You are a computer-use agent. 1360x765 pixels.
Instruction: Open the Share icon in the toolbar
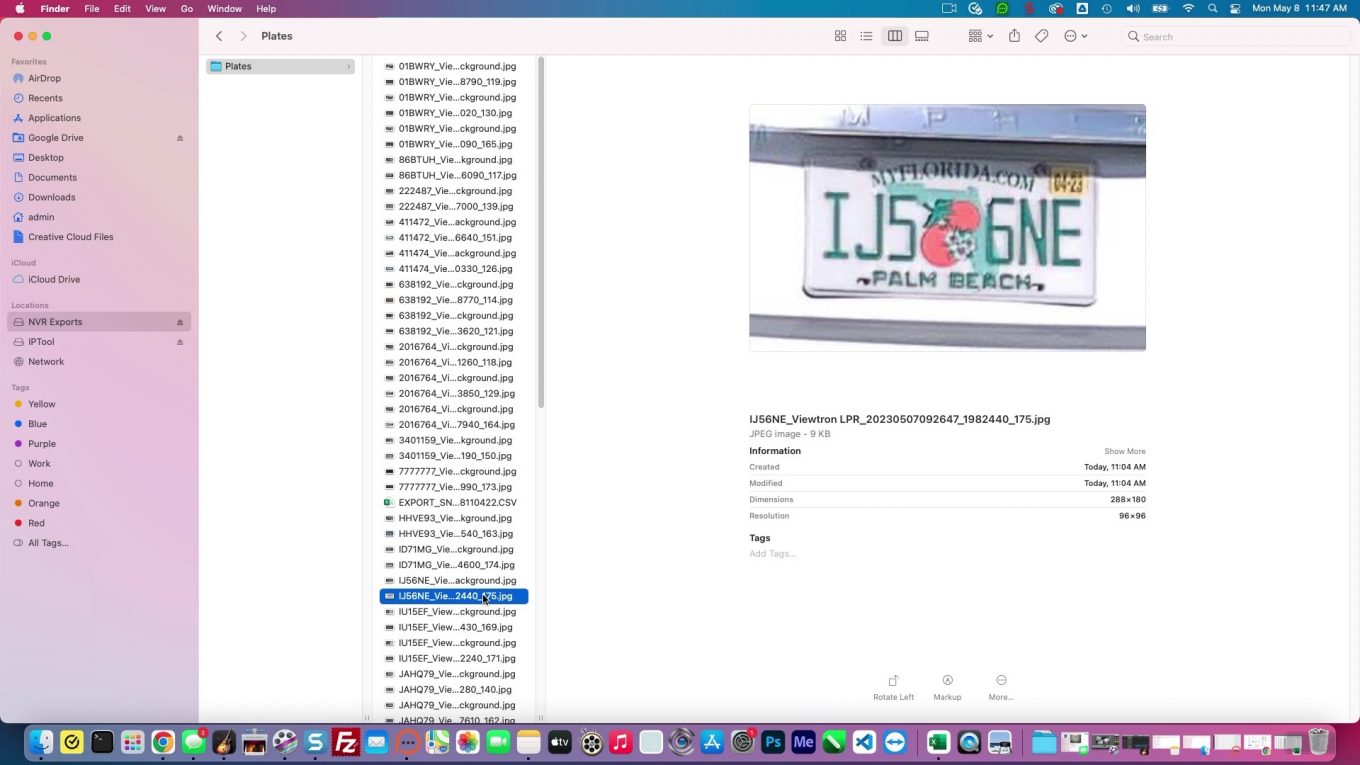coord(1013,36)
